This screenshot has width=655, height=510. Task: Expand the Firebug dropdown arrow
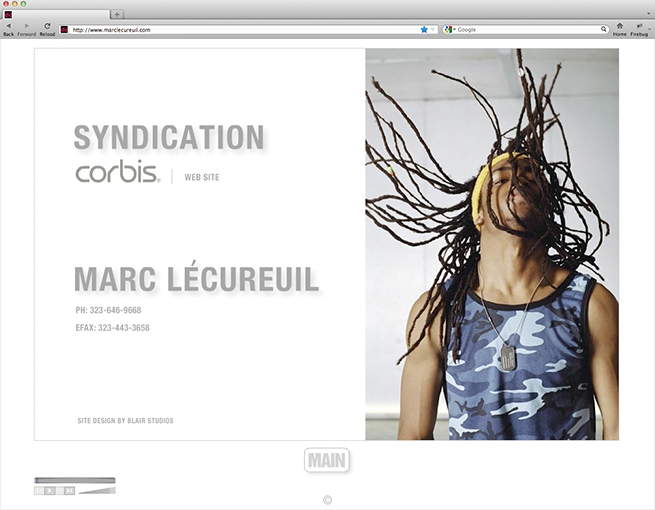point(650,29)
